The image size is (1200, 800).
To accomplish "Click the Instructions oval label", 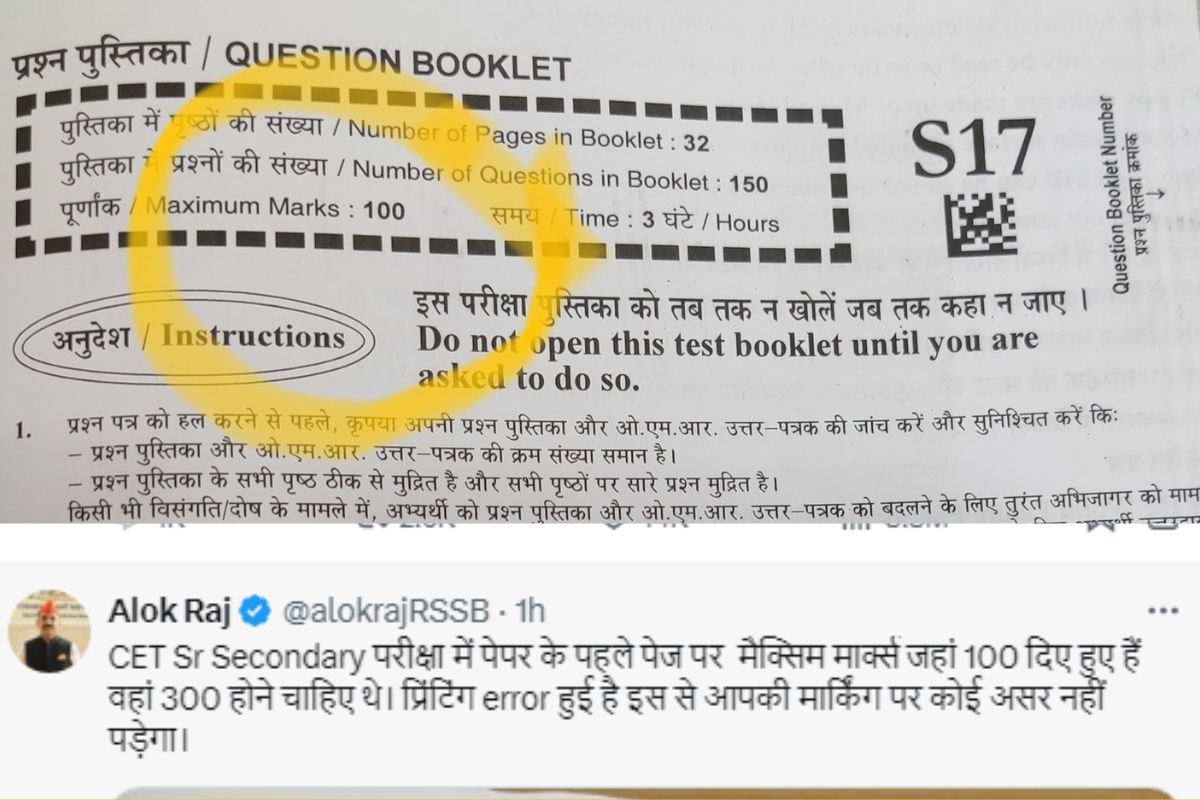I will tap(195, 337).
